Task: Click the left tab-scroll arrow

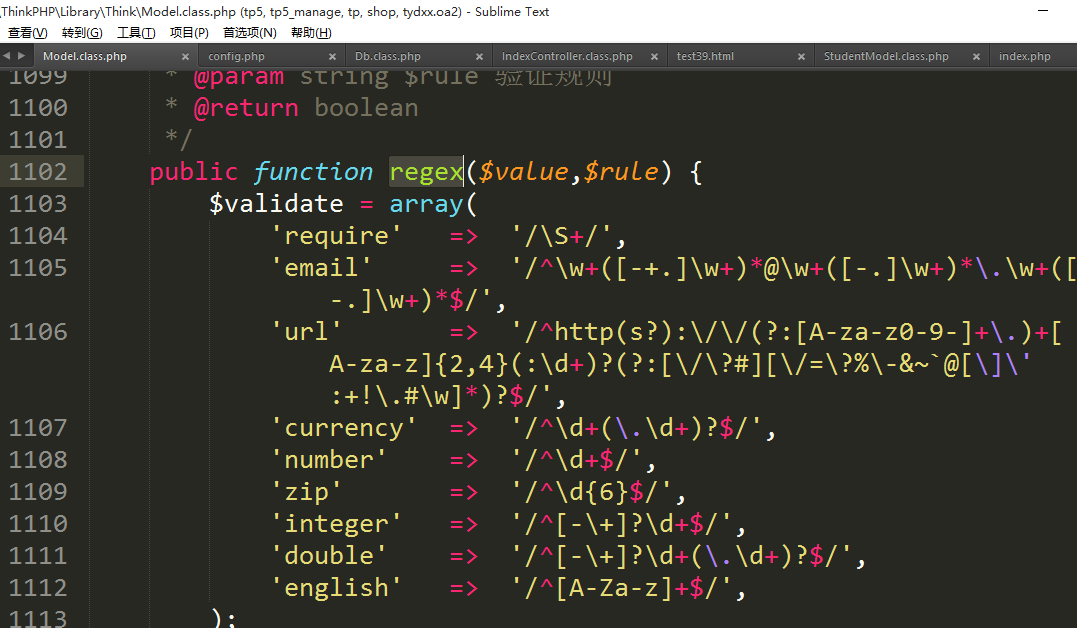Action: pos(7,56)
